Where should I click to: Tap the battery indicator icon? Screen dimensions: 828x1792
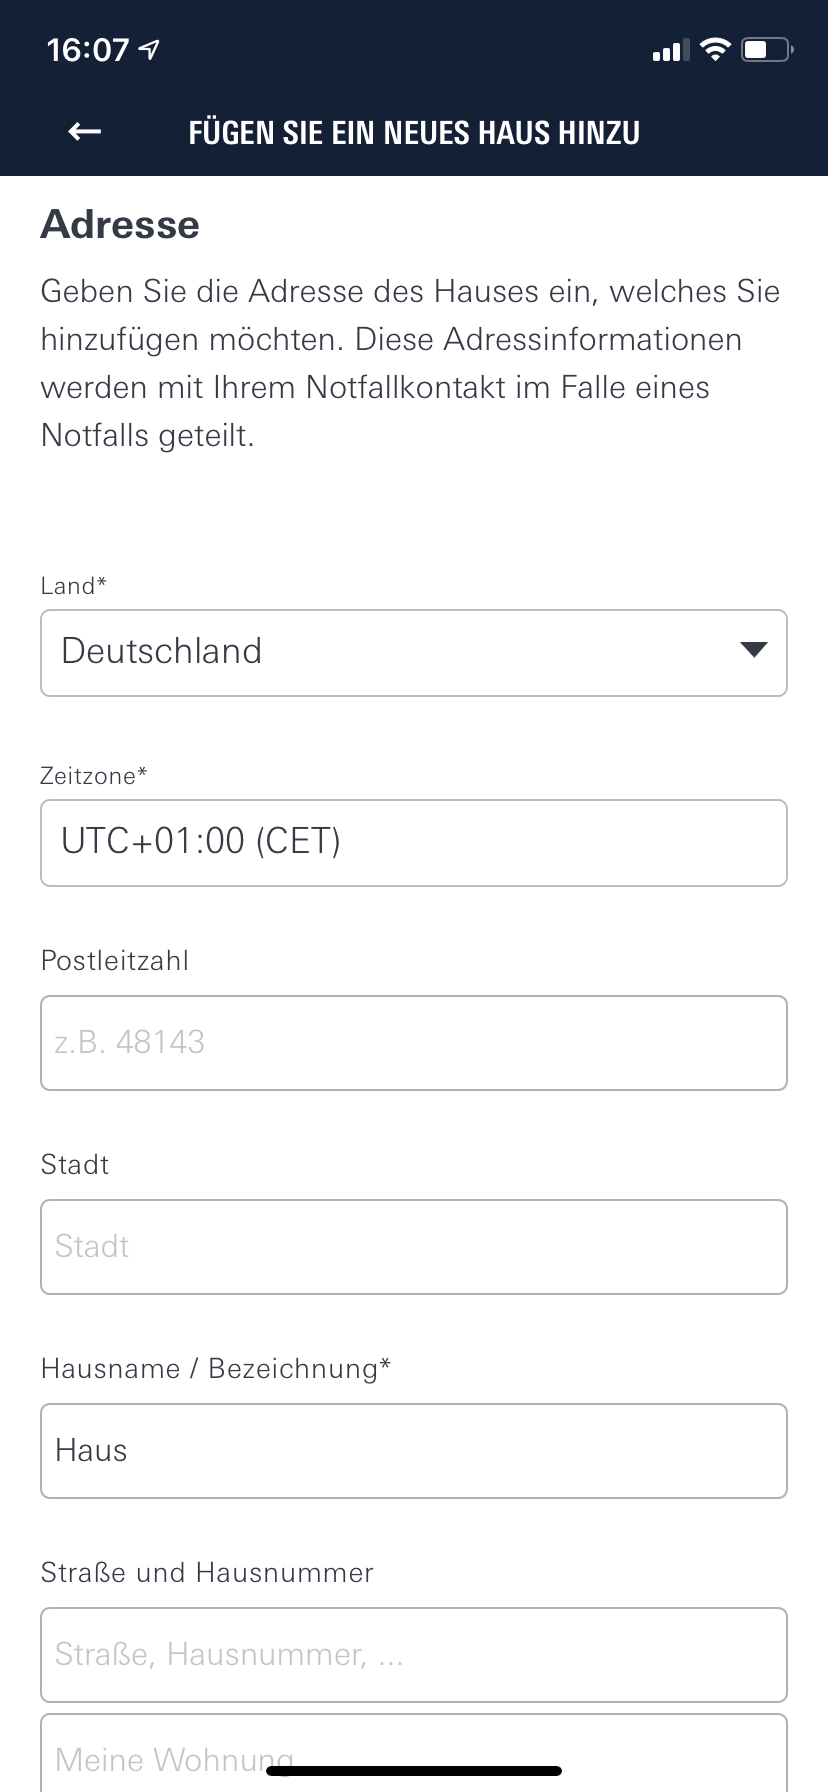(x=767, y=49)
